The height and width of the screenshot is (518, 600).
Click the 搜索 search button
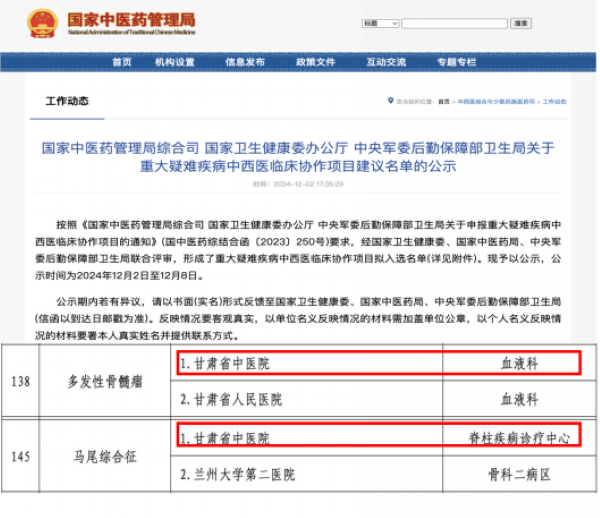pyautogui.click(x=521, y=23)
